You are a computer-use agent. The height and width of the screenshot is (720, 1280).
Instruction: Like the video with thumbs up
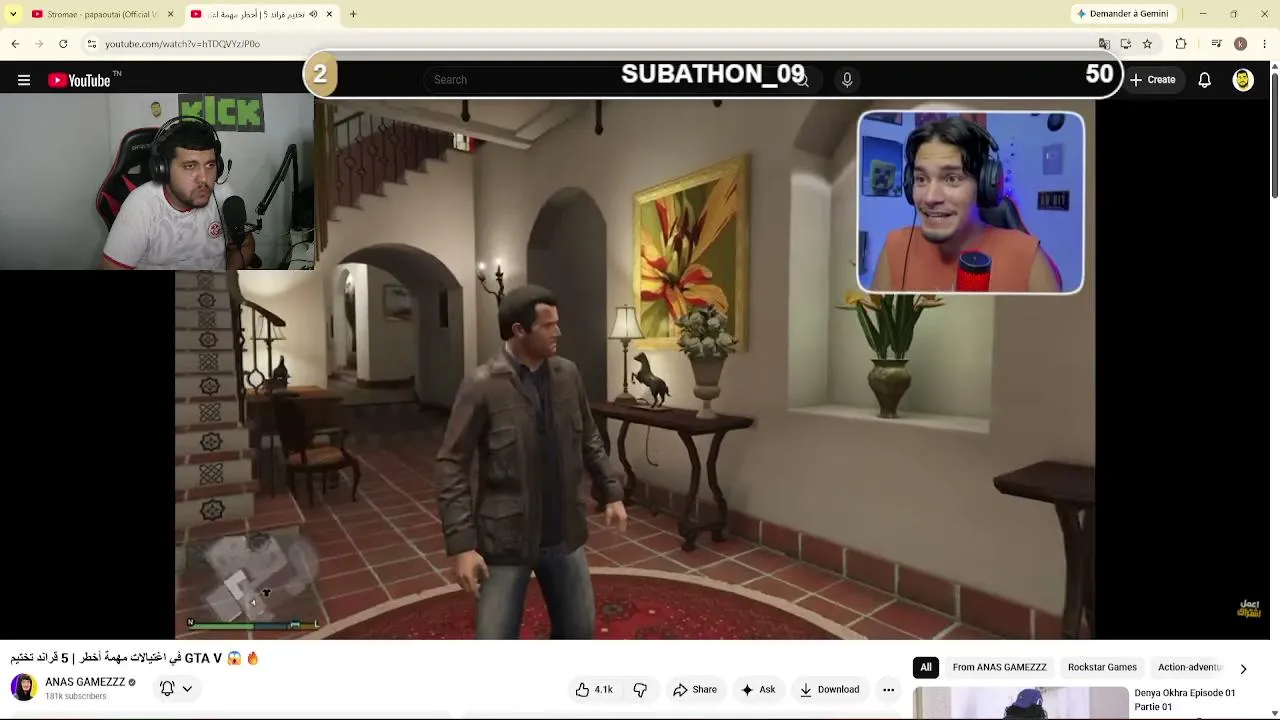pyautogui.click(x=593, y=689)
